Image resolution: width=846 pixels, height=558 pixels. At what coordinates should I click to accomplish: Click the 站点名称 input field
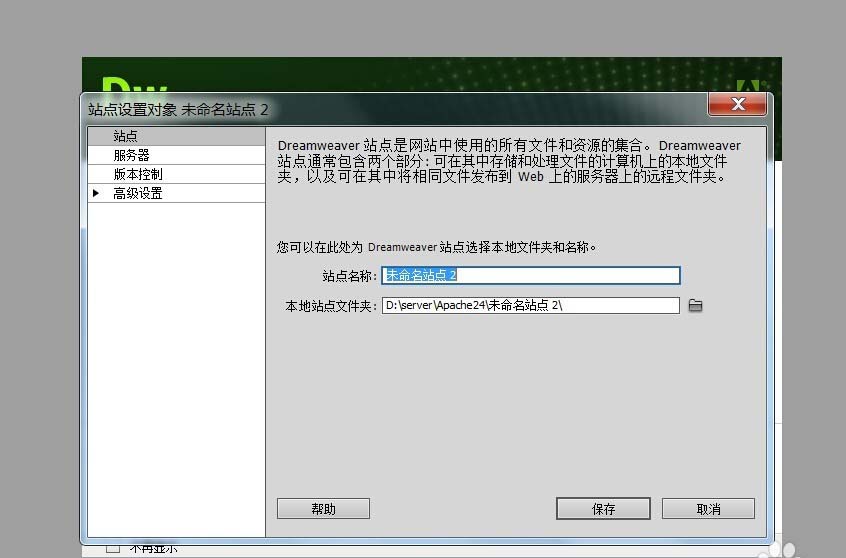pos(531,275)
